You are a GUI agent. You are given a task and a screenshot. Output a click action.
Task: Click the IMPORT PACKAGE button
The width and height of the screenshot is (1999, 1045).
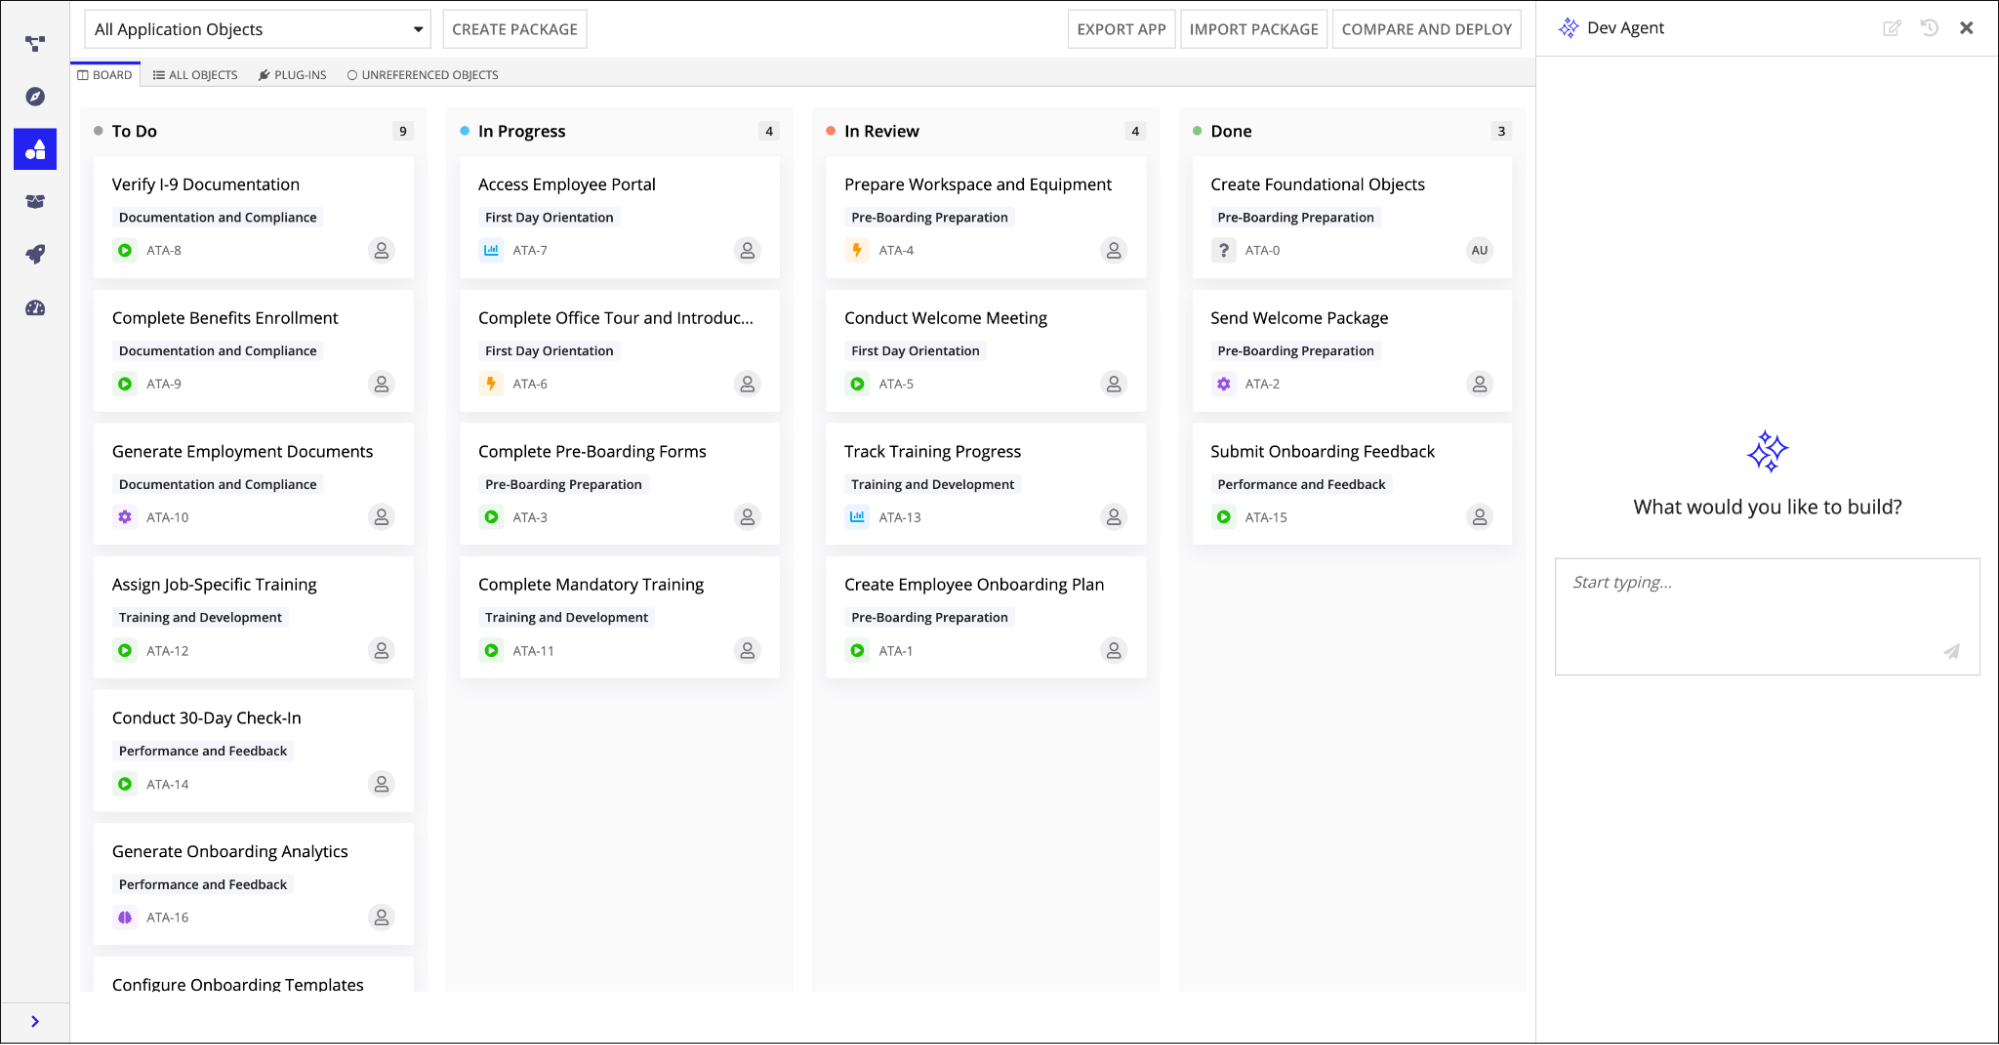(x=1254, y=30)
